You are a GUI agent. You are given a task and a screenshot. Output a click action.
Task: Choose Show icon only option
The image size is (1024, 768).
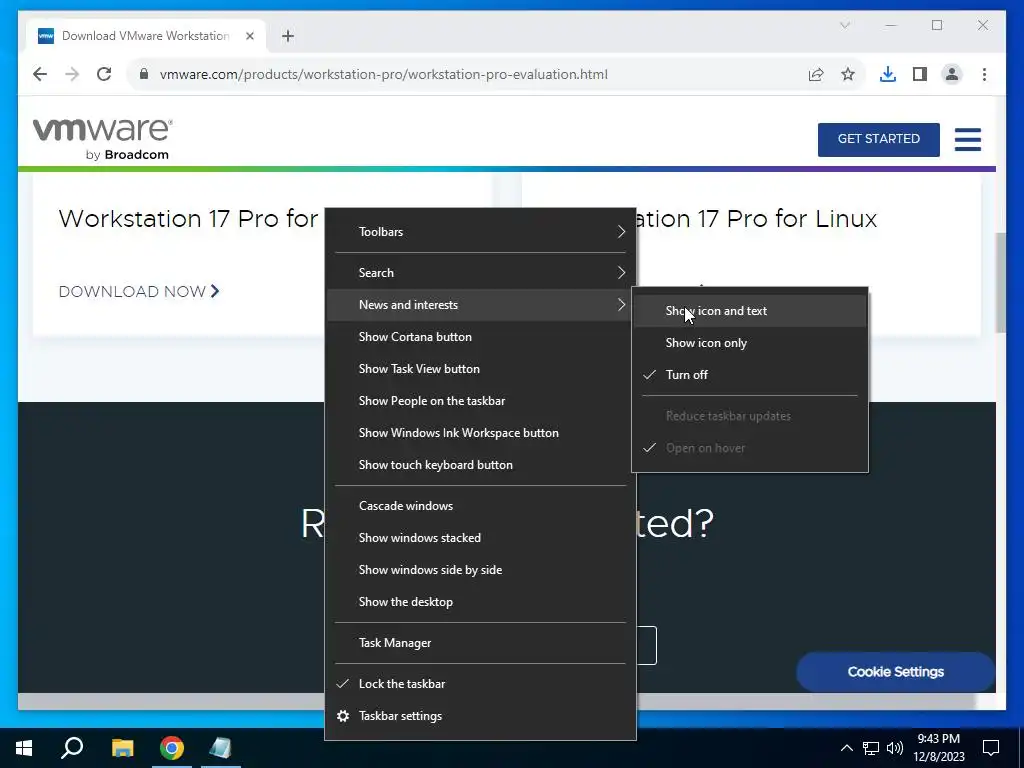tap(750, 343)
